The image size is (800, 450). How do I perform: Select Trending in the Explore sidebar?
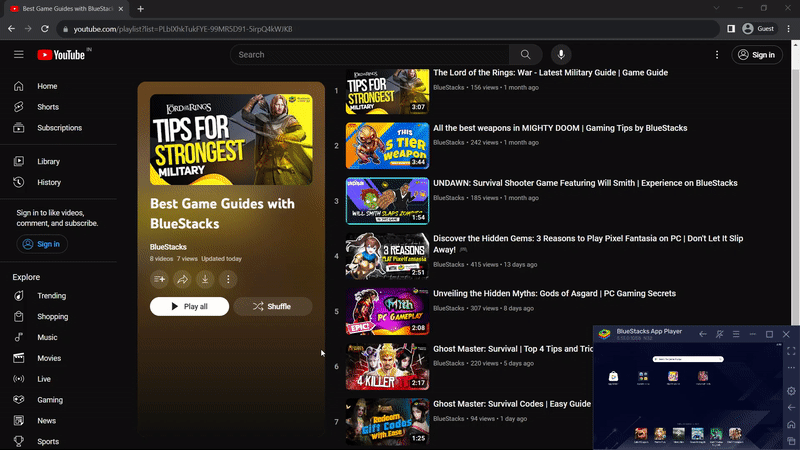[x=51, y=296]
